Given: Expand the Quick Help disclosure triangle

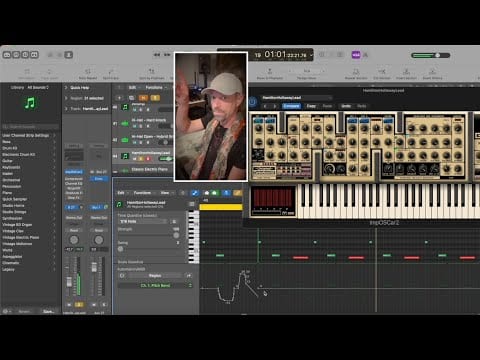Looking at the screenshot, I should (66, 88).
